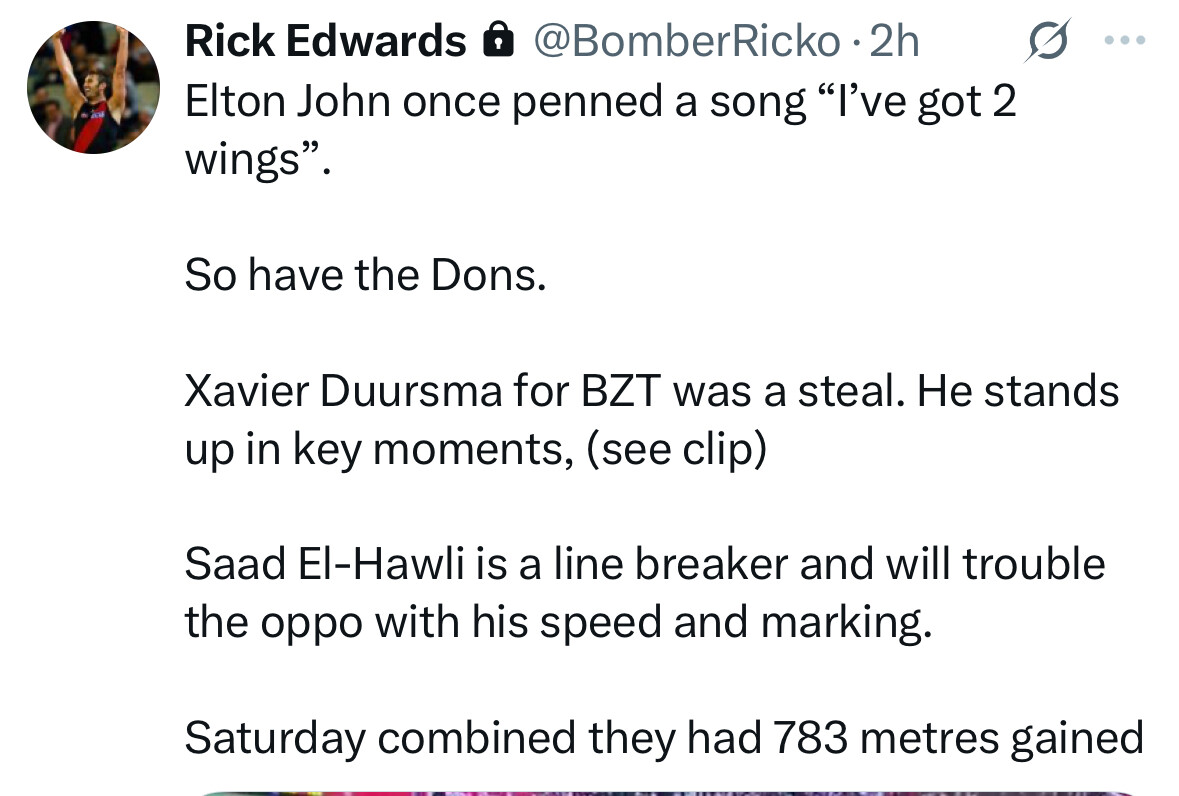
Task: Click the text "Xavier Duursma"
Action: [x=343, y=392]
